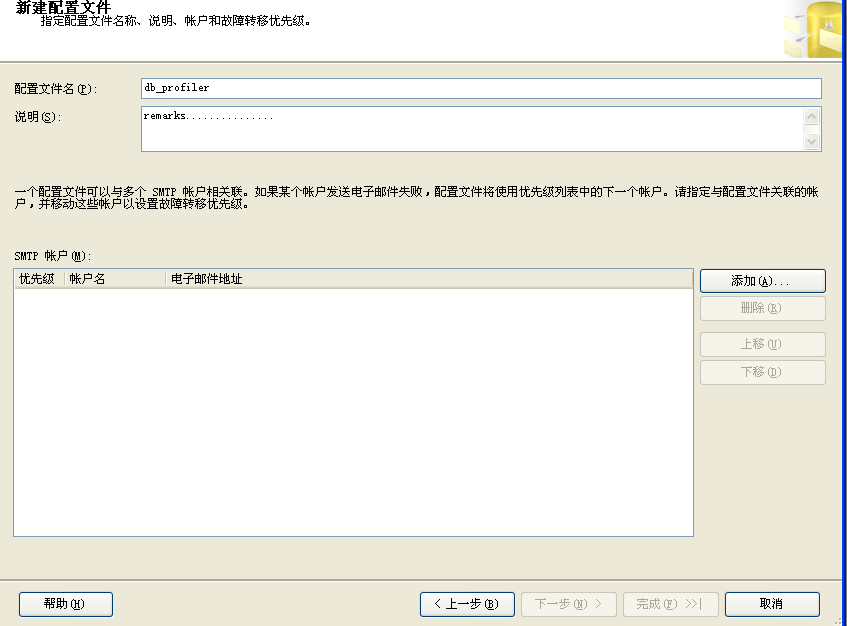
Task: Click the 配置文件名 input field
Action: 480,88
